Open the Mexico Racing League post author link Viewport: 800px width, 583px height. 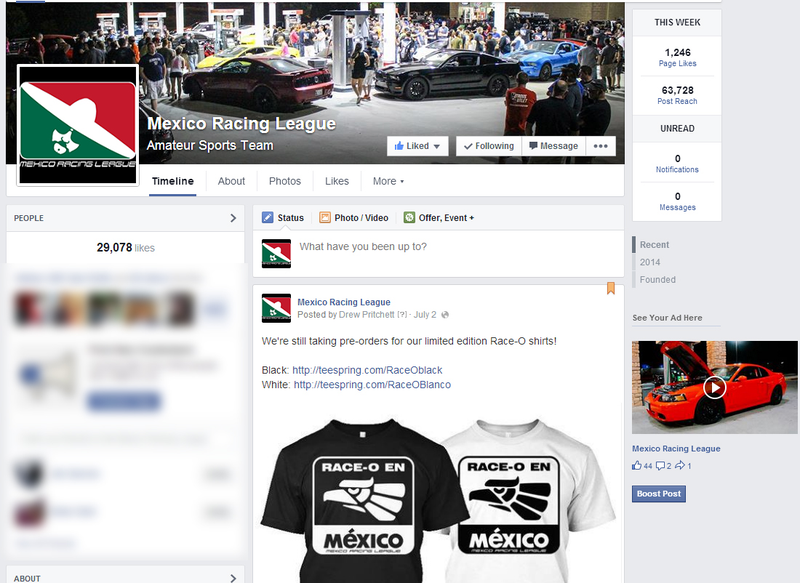pos(343,302)
